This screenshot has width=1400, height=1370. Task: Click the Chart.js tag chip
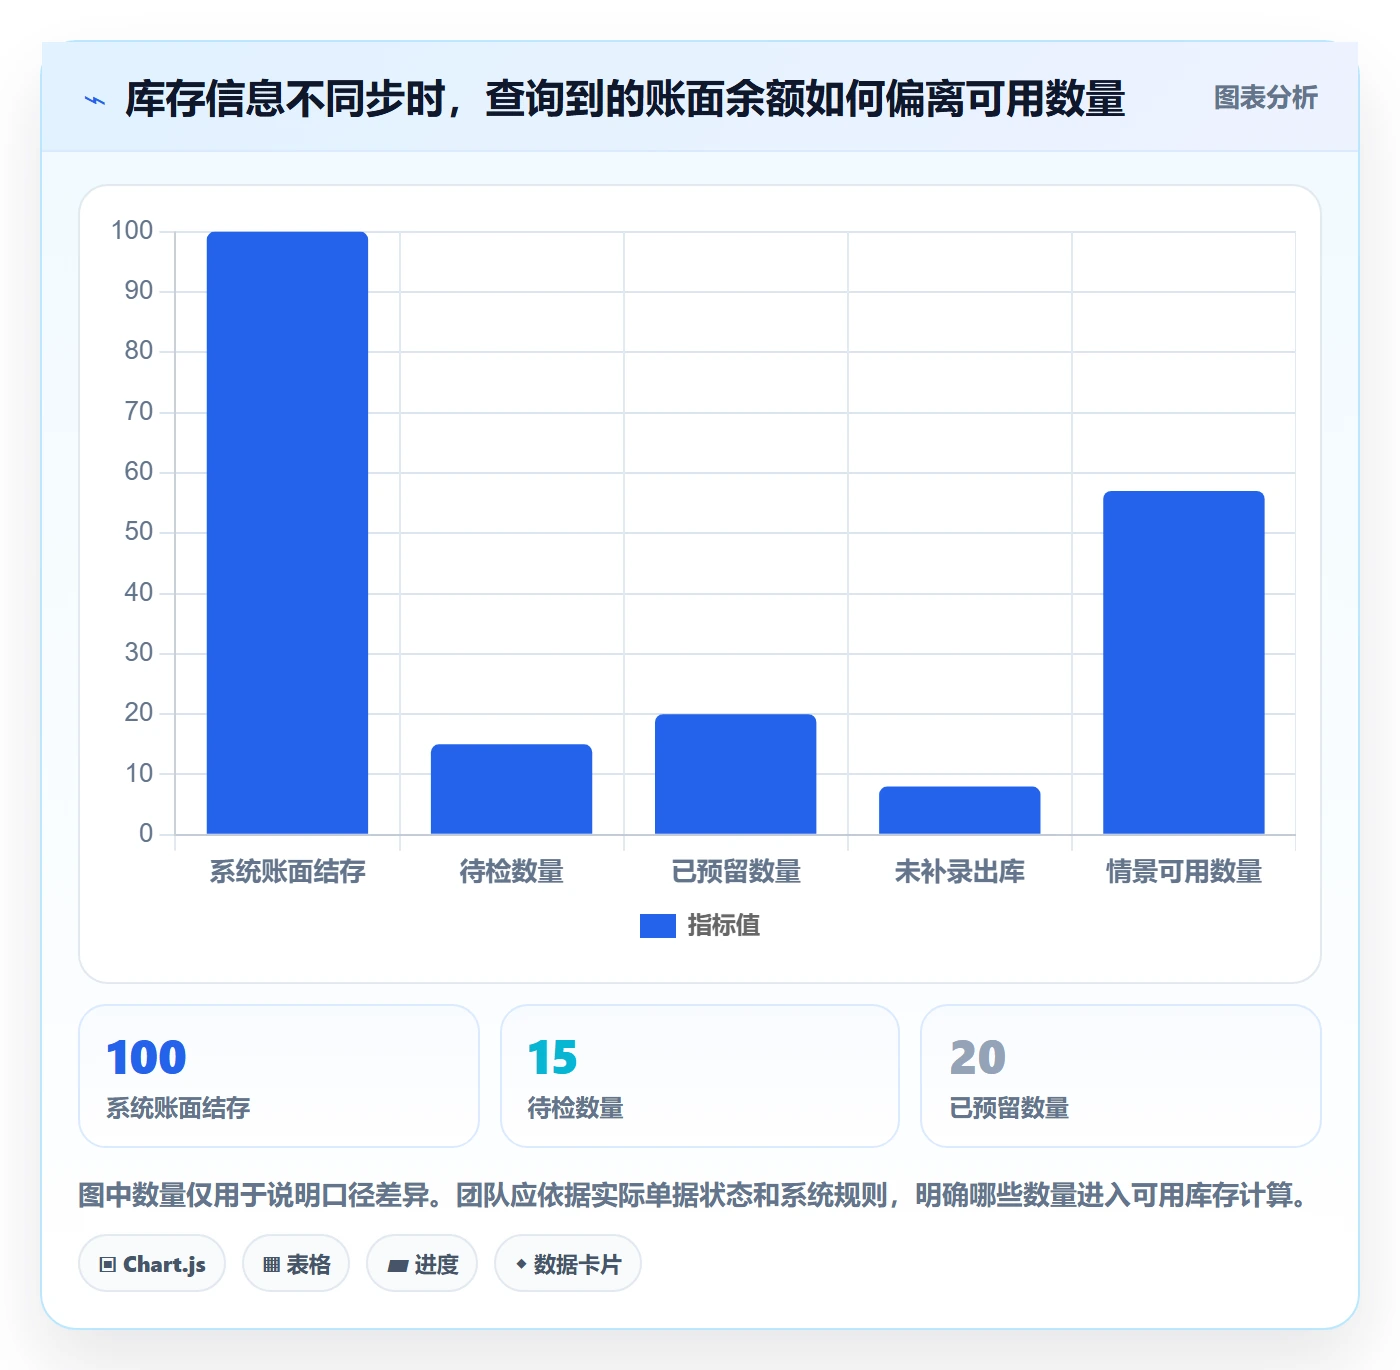pyautogui.click(x=152, y=1264)
